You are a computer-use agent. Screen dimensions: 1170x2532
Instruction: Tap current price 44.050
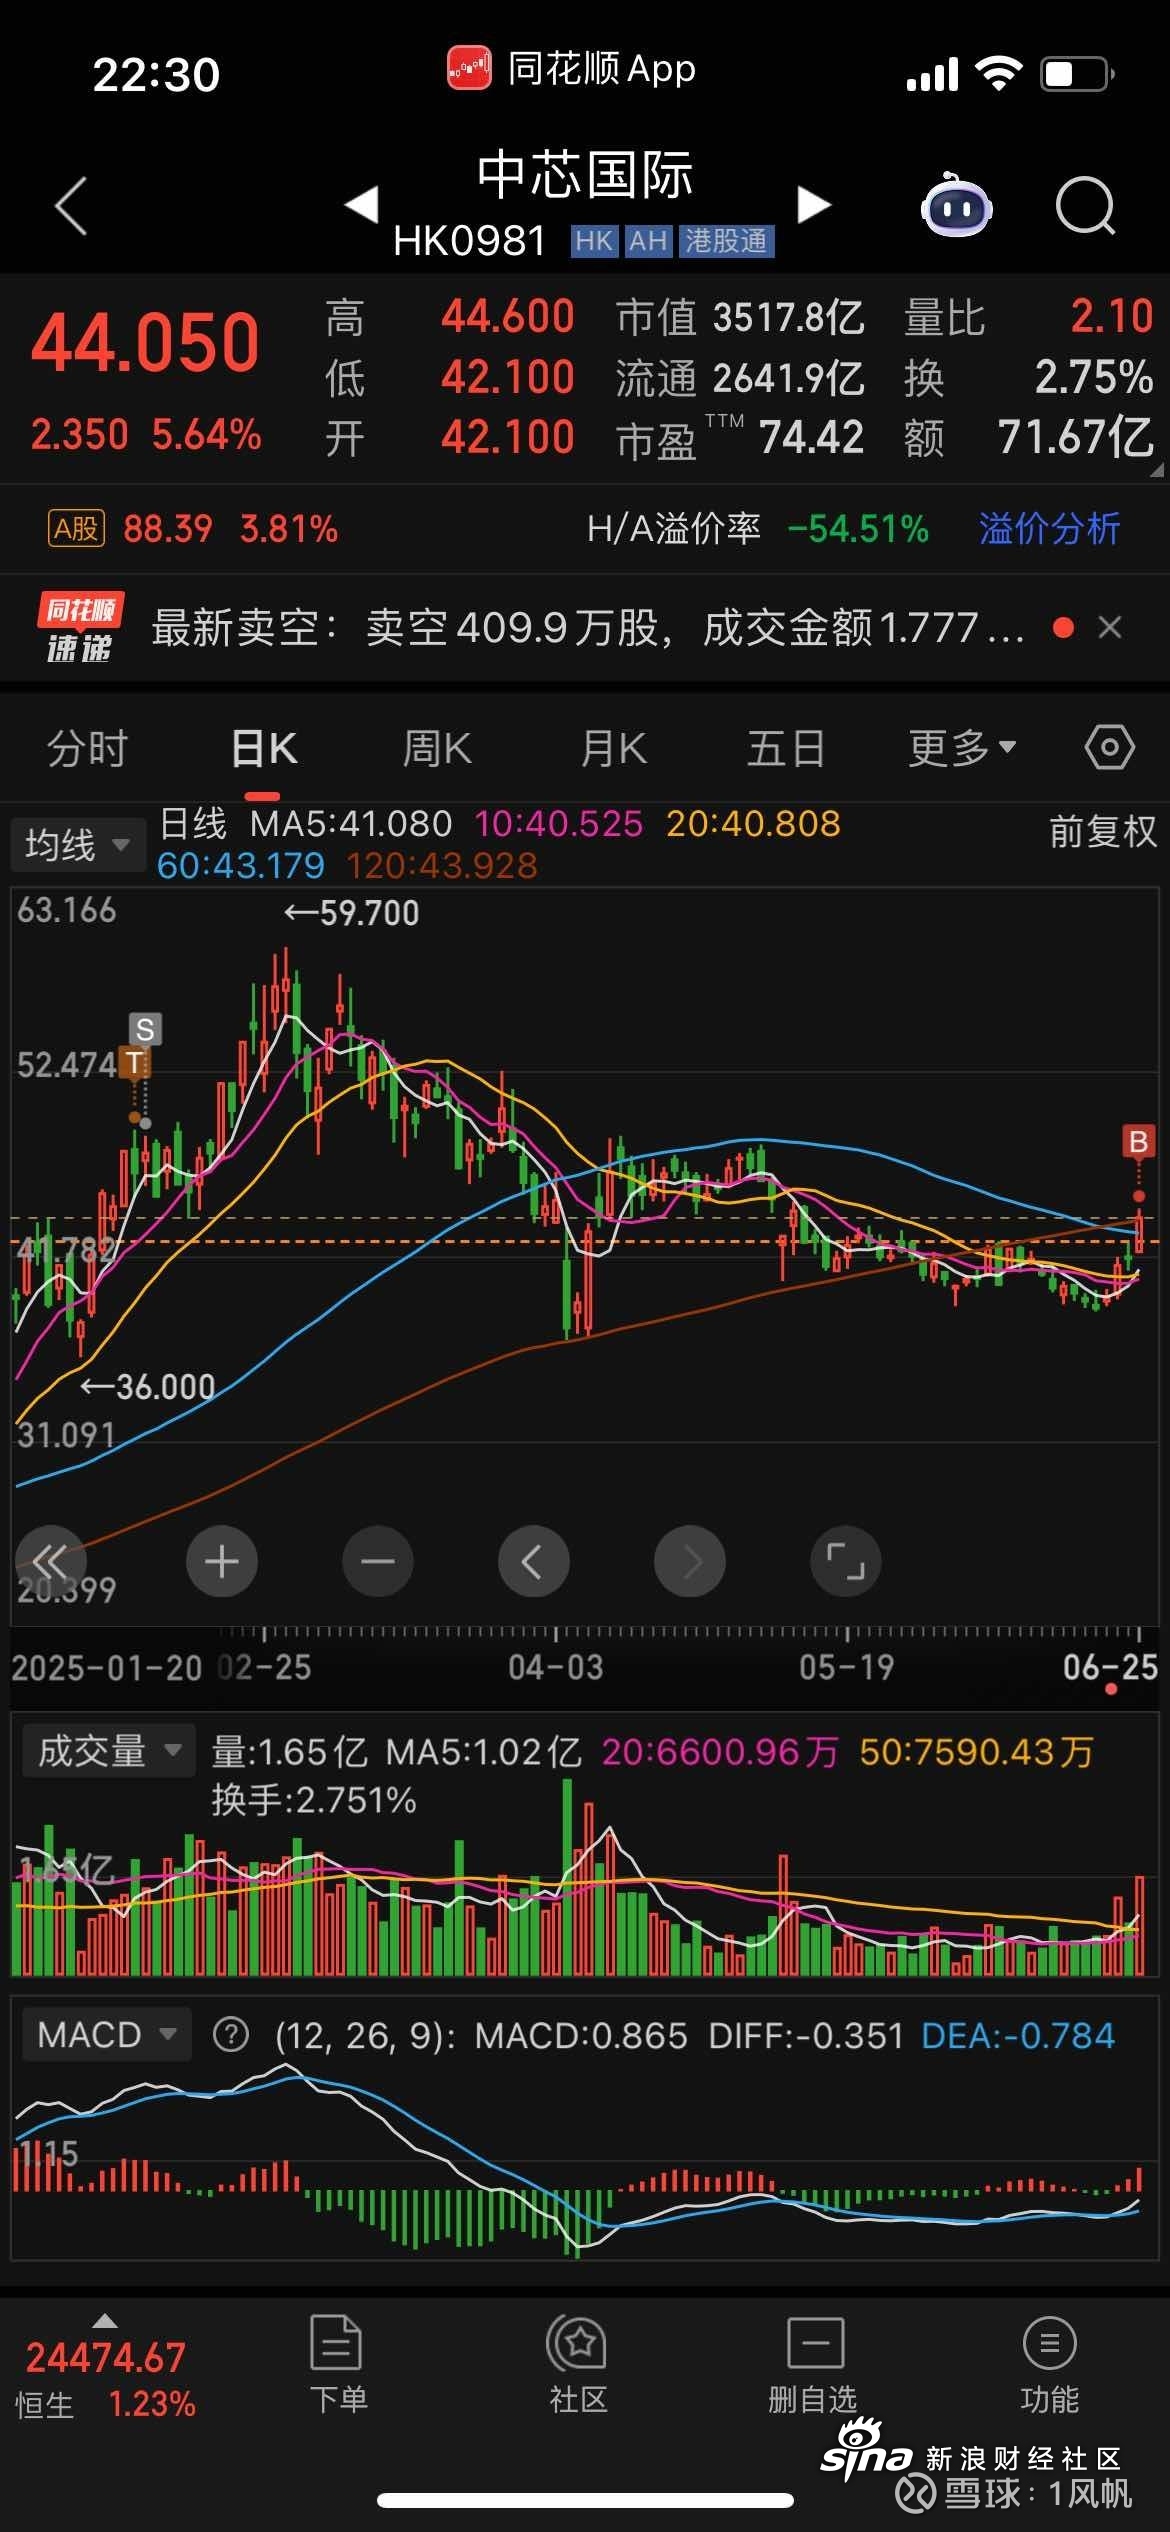(x=145, y=342)
